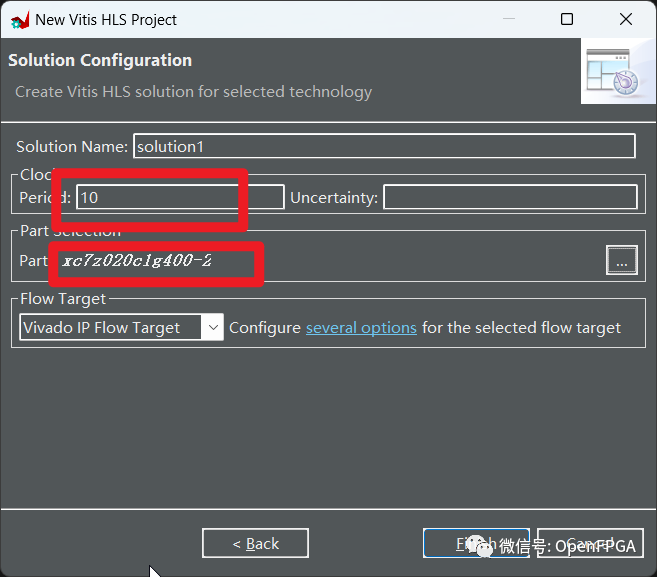Screen dimensions: 657x577
Task: Click the Finish button
Action: [x=476, y=543]
